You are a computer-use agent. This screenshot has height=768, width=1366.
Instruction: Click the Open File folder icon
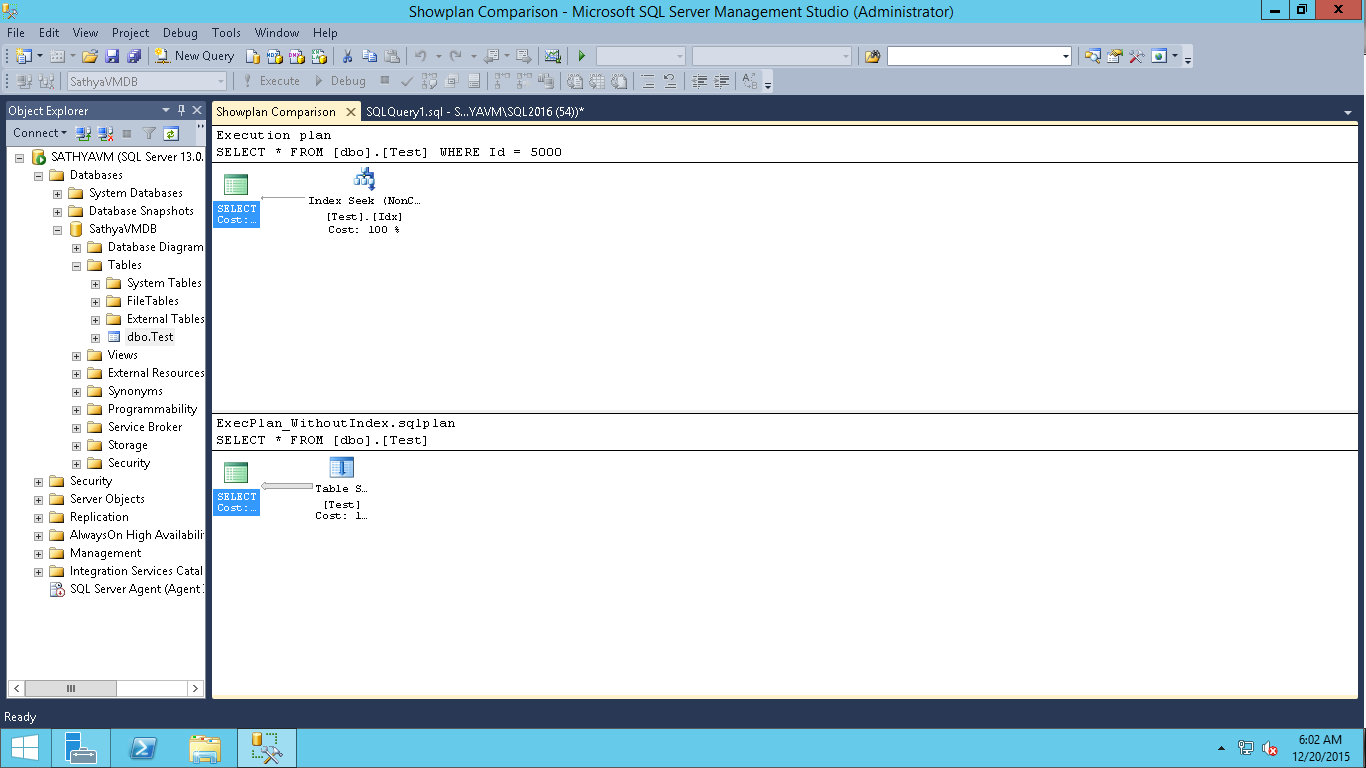click(90, 56)
